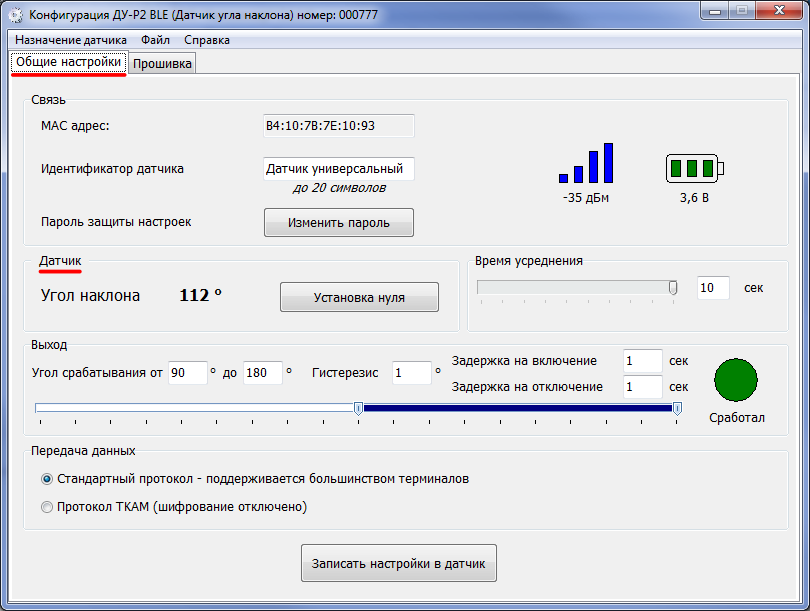This screenshot has height=611, width=810.
Task: Click the "Изменить пароль" button
Action: pyautogui.click(x=339, y=223)
